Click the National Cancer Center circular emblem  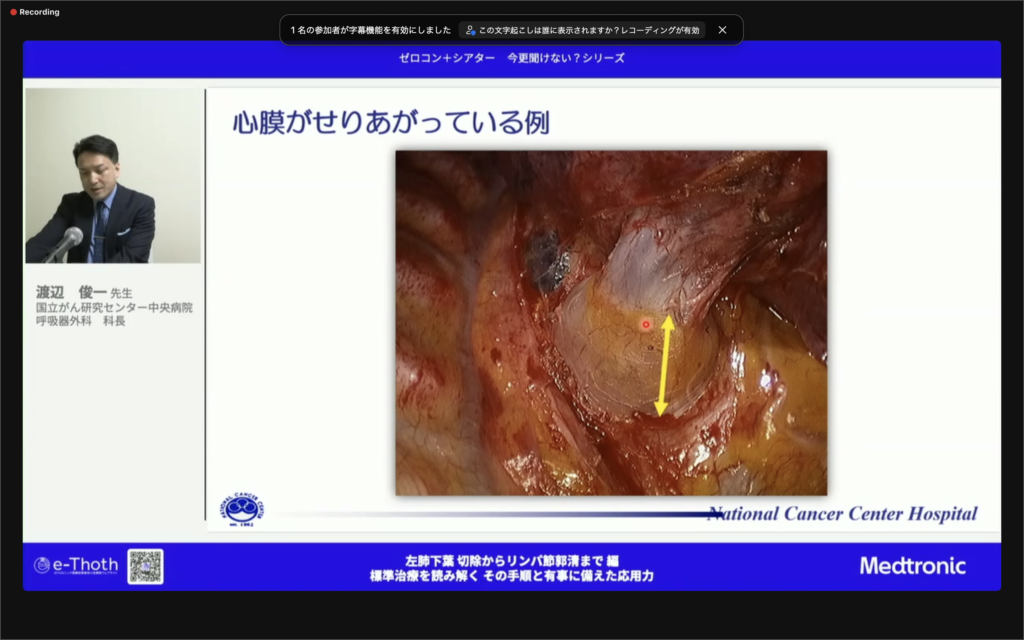click(x=244, y=509)
